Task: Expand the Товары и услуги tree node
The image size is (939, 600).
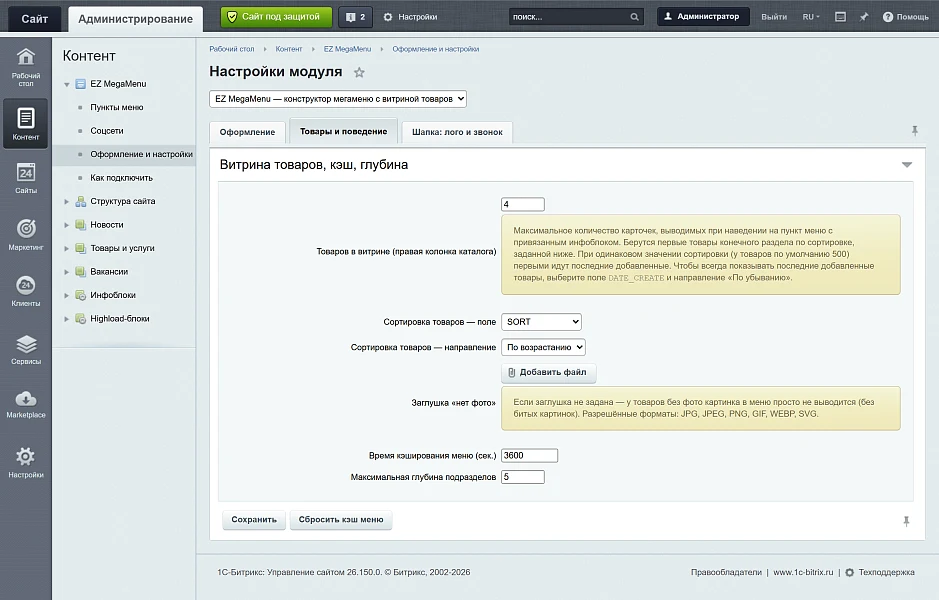Action: tap(67, 249)
